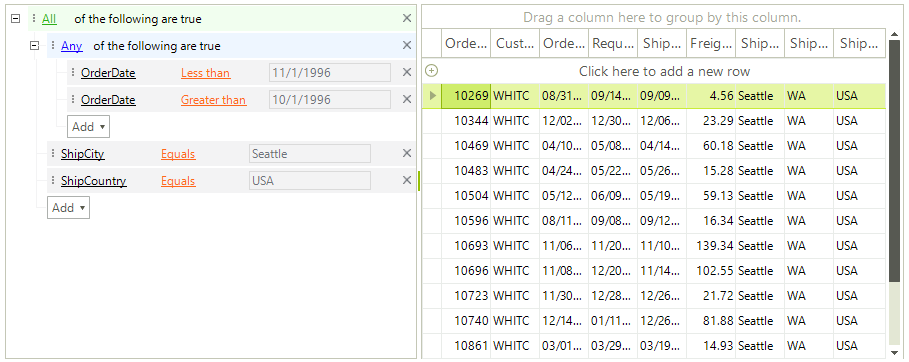Remove the Any group filter
Image resolution: width=909 pixels, height=362 pixels.
click(406, 45)
